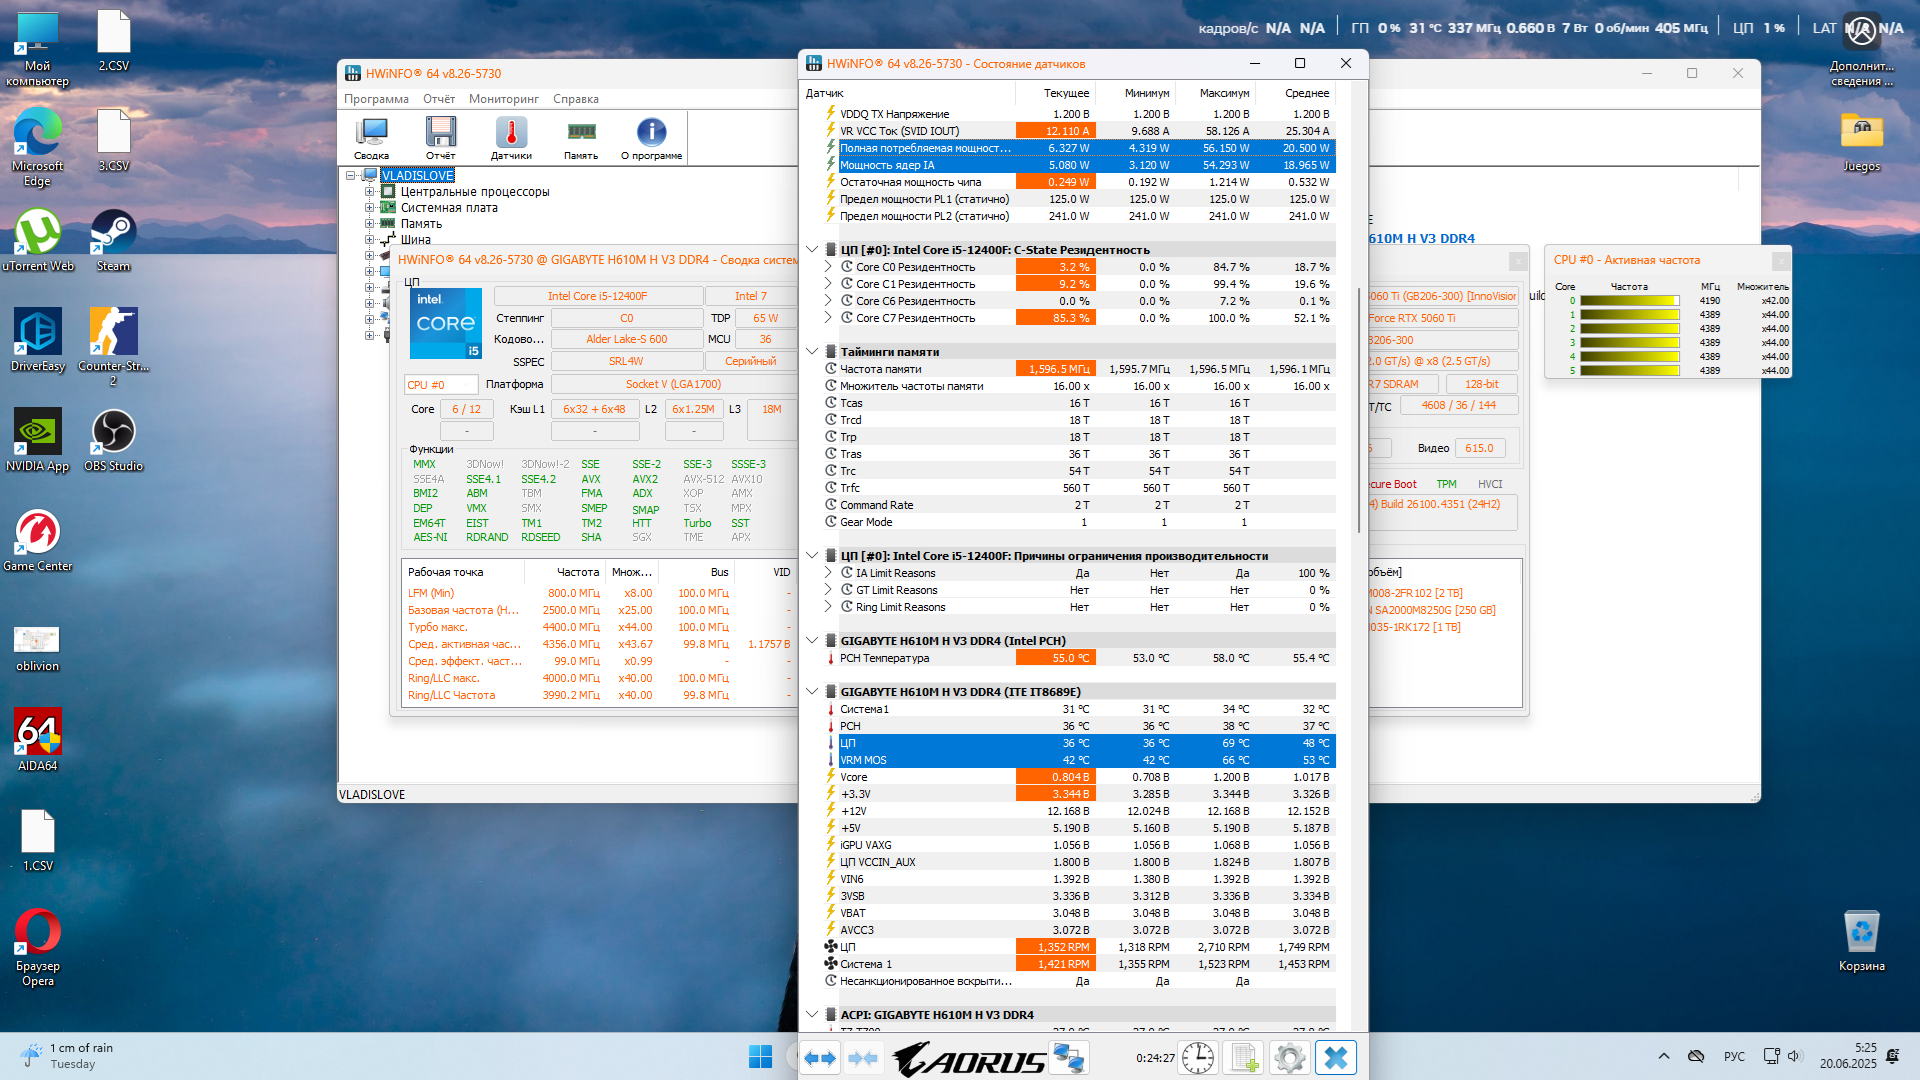
Task: Click the Текущее column header
Action: (1056, 93)
